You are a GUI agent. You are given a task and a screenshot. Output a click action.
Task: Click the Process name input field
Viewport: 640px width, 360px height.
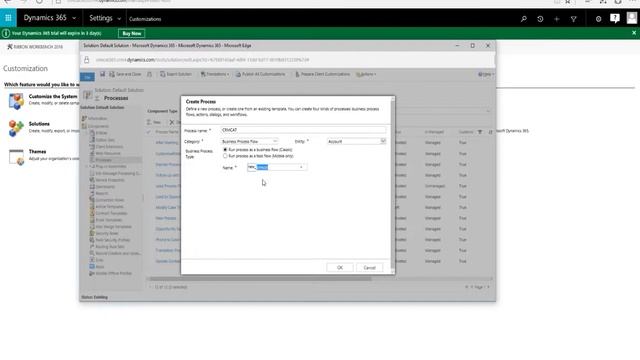(303, 130)
